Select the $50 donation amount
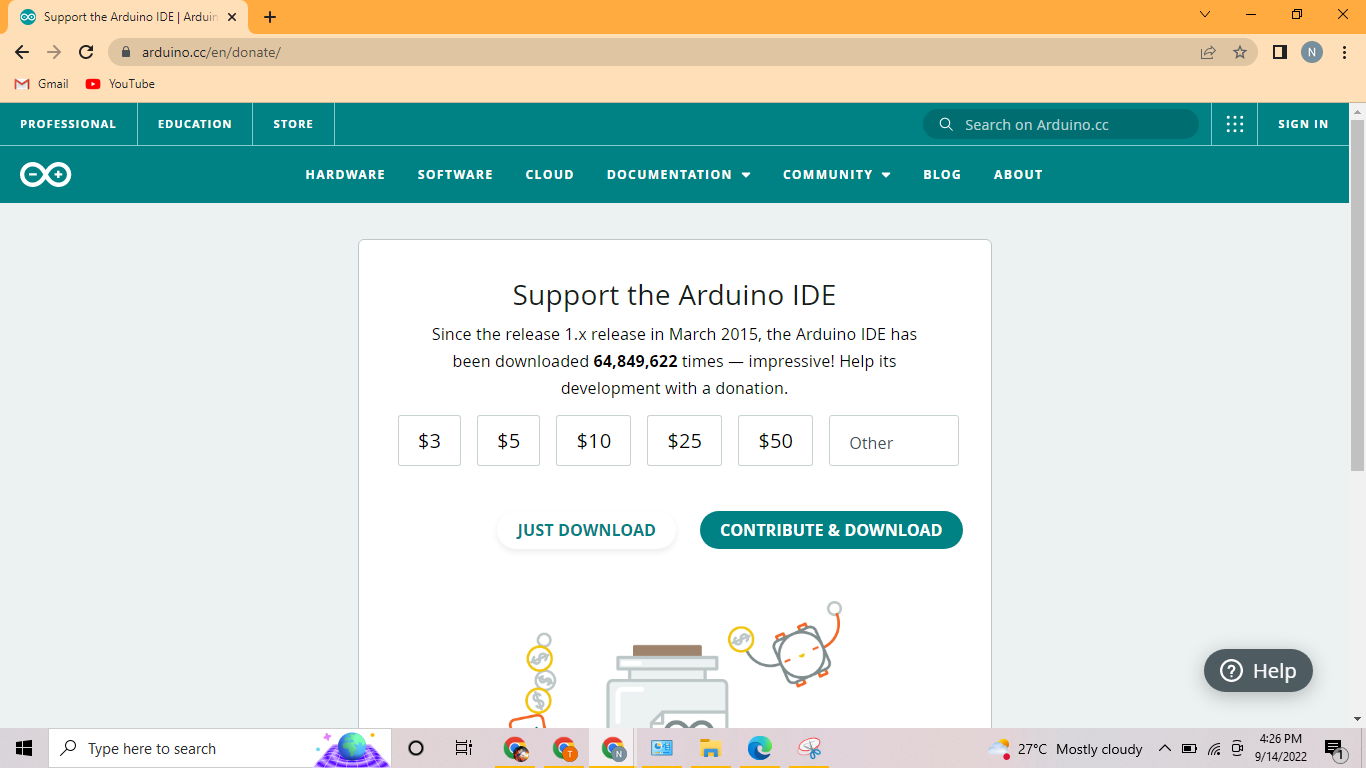This screenshot has width=1366, height=768. 775,441
